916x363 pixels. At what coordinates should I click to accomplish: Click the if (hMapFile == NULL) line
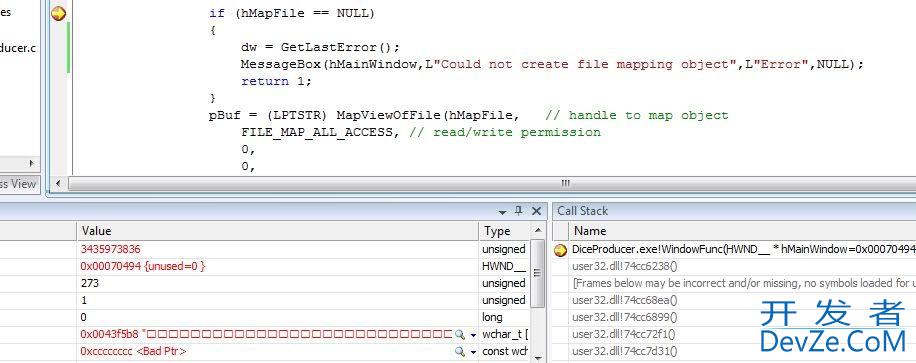[x=292, y=13]
